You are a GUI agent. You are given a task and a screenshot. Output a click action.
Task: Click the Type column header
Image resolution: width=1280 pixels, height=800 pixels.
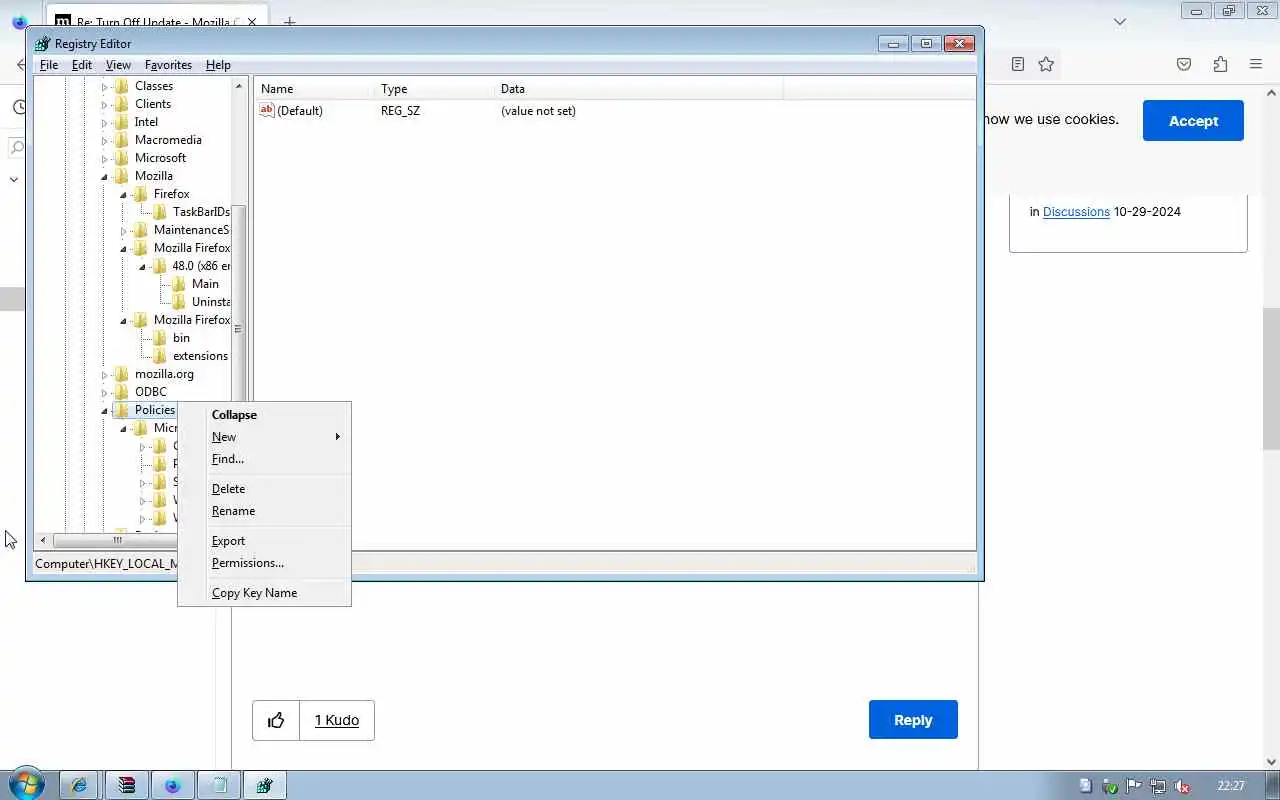click(434, 89)
